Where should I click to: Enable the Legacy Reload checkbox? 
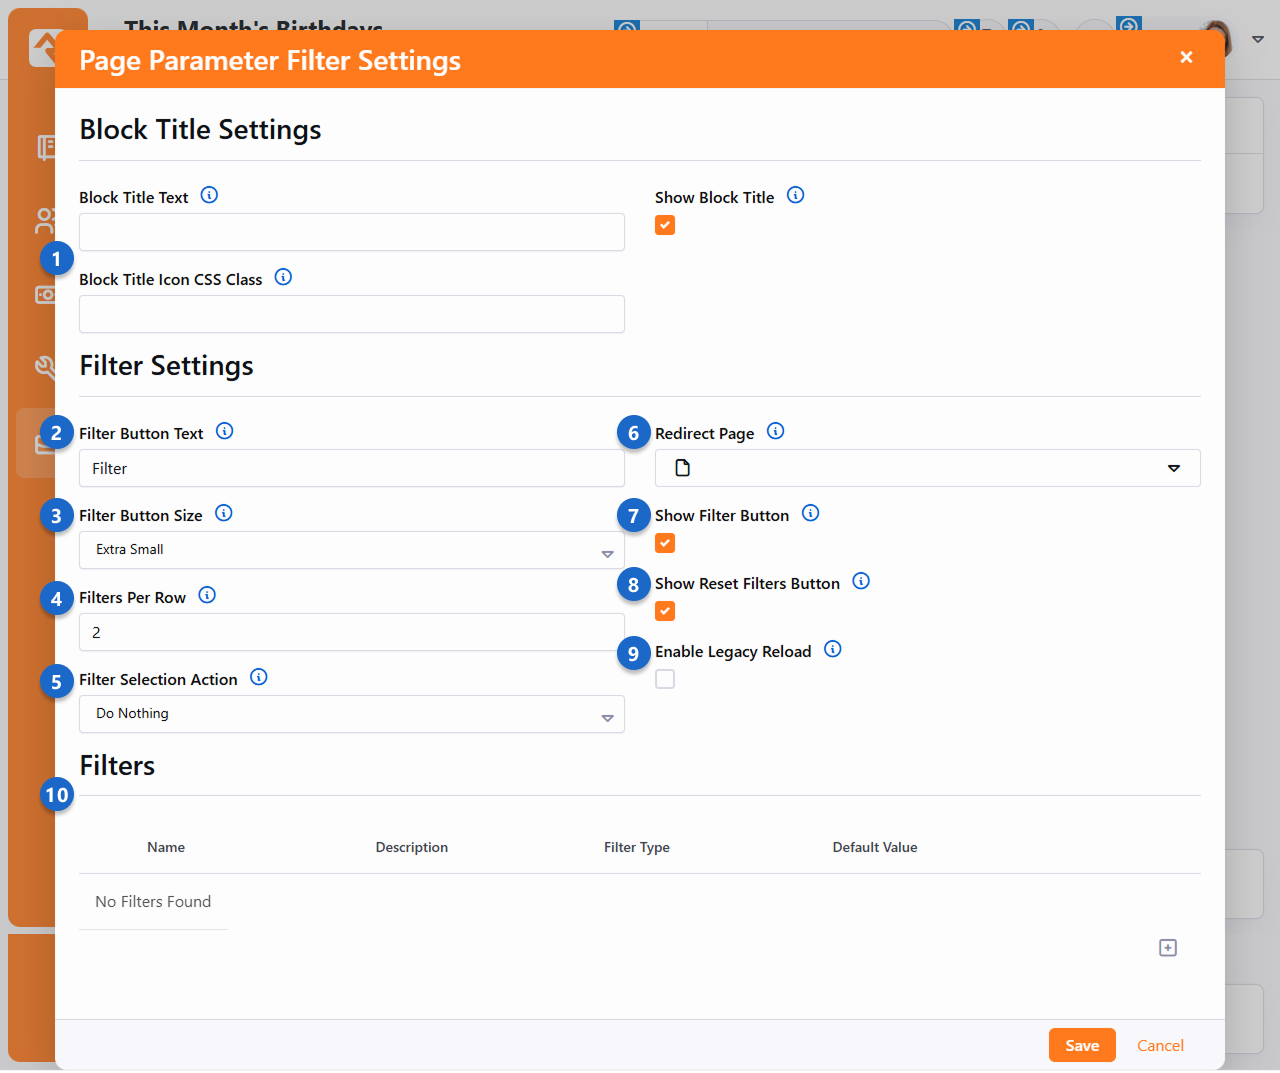pos(665,680)
